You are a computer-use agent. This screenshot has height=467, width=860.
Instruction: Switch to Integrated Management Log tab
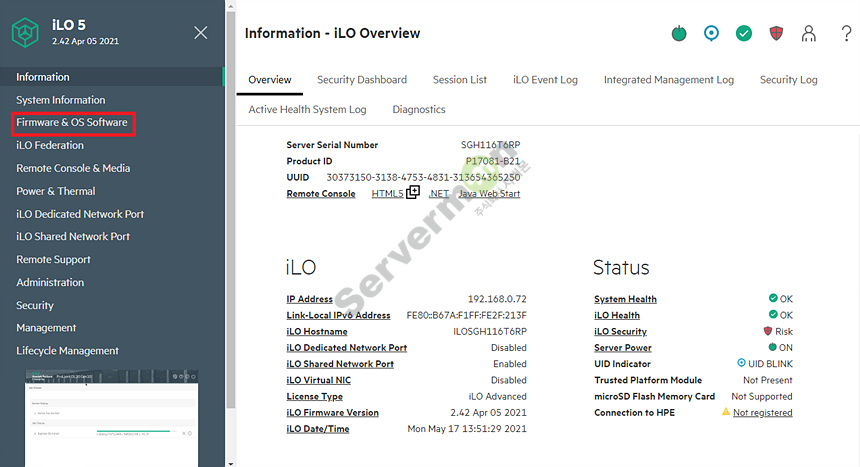pos(669,80)
